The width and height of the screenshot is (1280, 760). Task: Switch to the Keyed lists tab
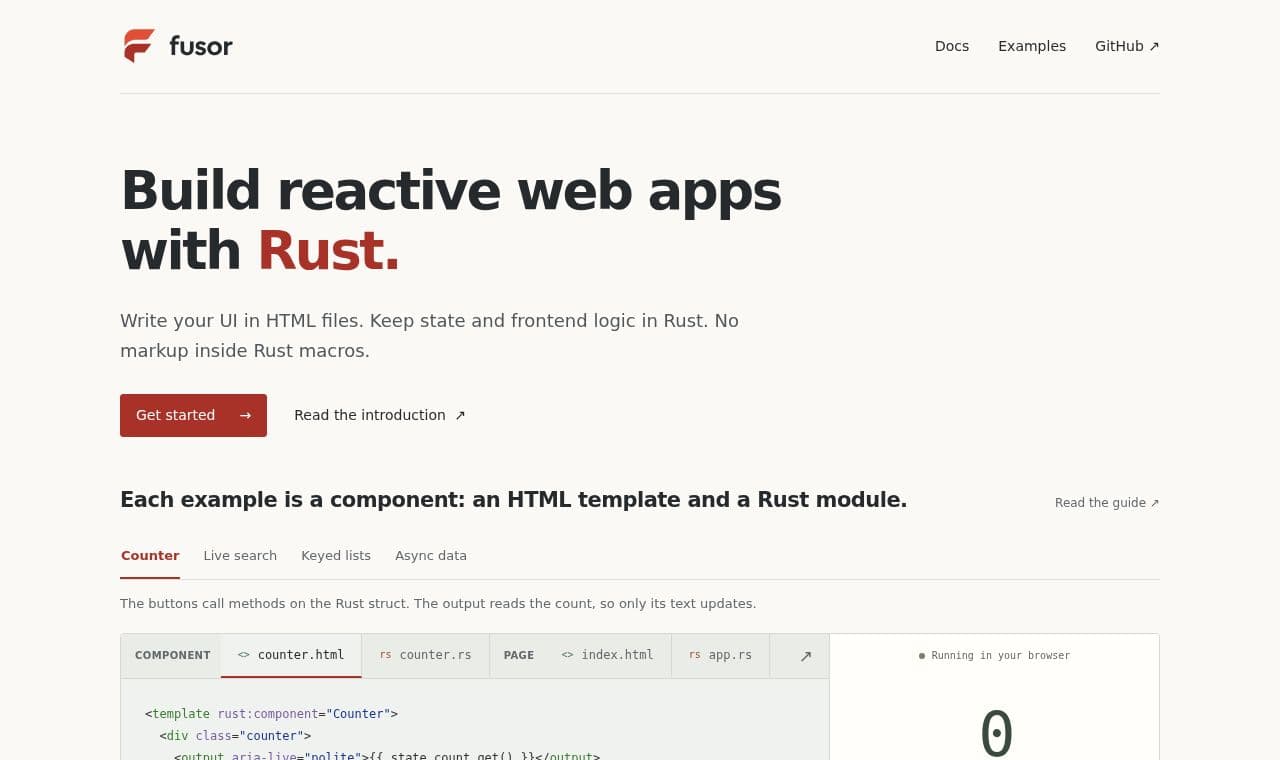click(x=336, y=556)
